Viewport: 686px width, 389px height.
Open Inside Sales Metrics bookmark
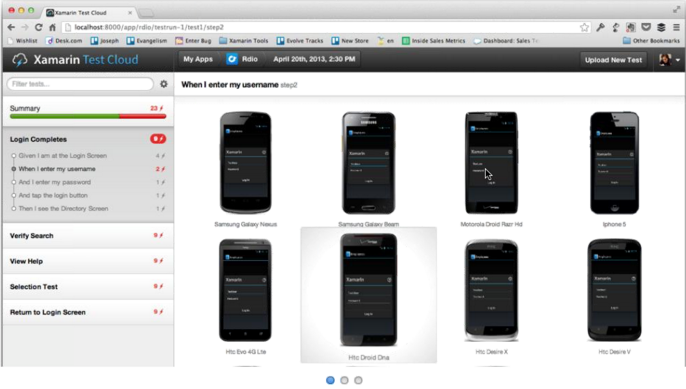pos(434,41)
